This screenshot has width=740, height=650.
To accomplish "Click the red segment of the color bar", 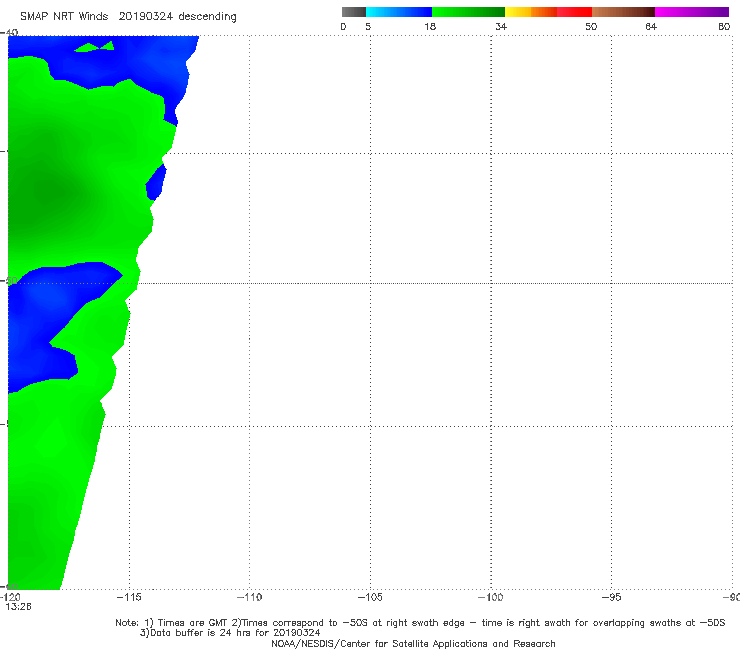I will point(574,12).
